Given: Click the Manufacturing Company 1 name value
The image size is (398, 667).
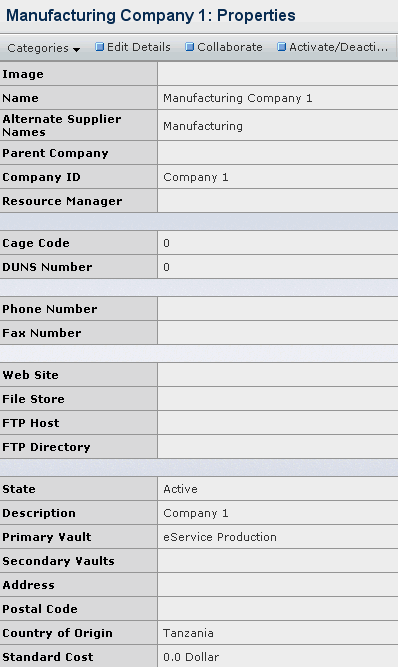Looking at the screenshot, I should 238,98.
